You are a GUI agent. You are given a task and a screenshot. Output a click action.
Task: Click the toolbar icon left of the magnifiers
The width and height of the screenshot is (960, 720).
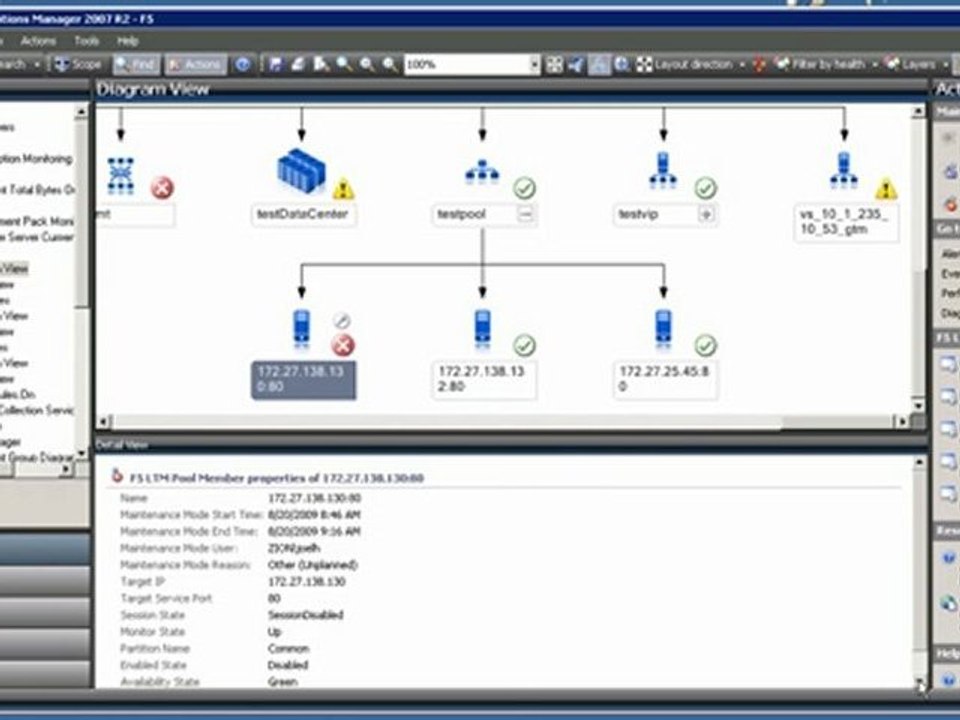[321, 64]
